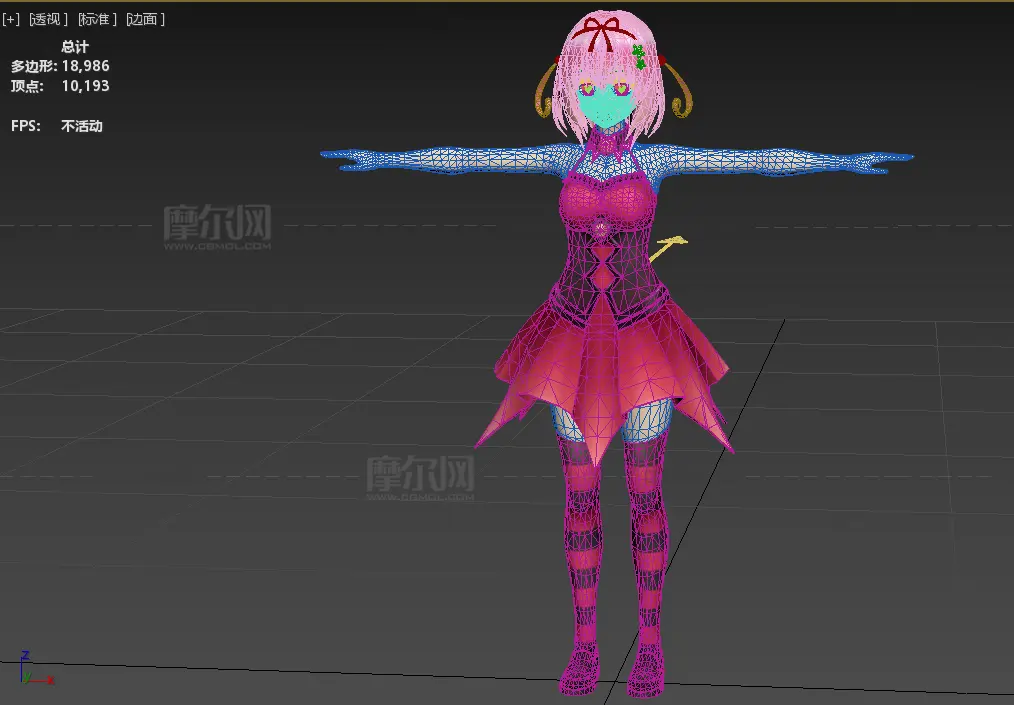Open the 边面 display mode menu
This screenshot has height=705, width=1014.
pyautogui.click(x=146, y=19)
